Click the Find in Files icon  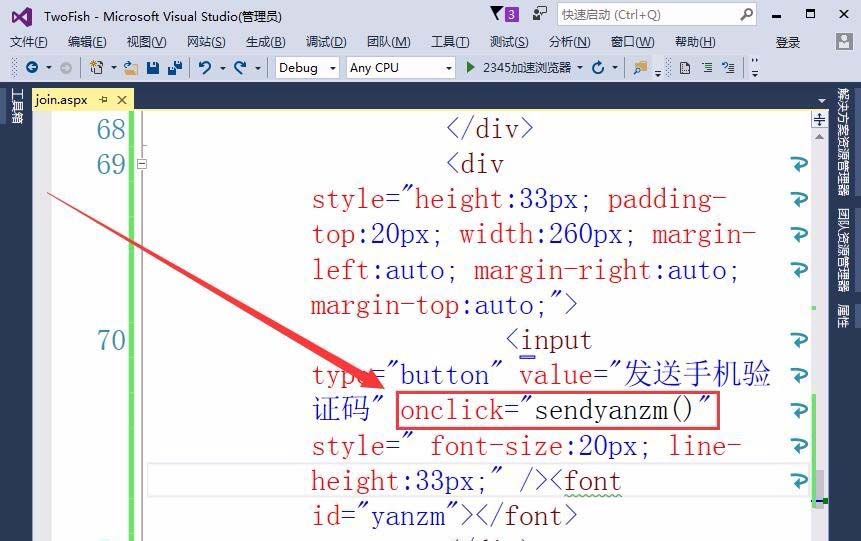640,68
